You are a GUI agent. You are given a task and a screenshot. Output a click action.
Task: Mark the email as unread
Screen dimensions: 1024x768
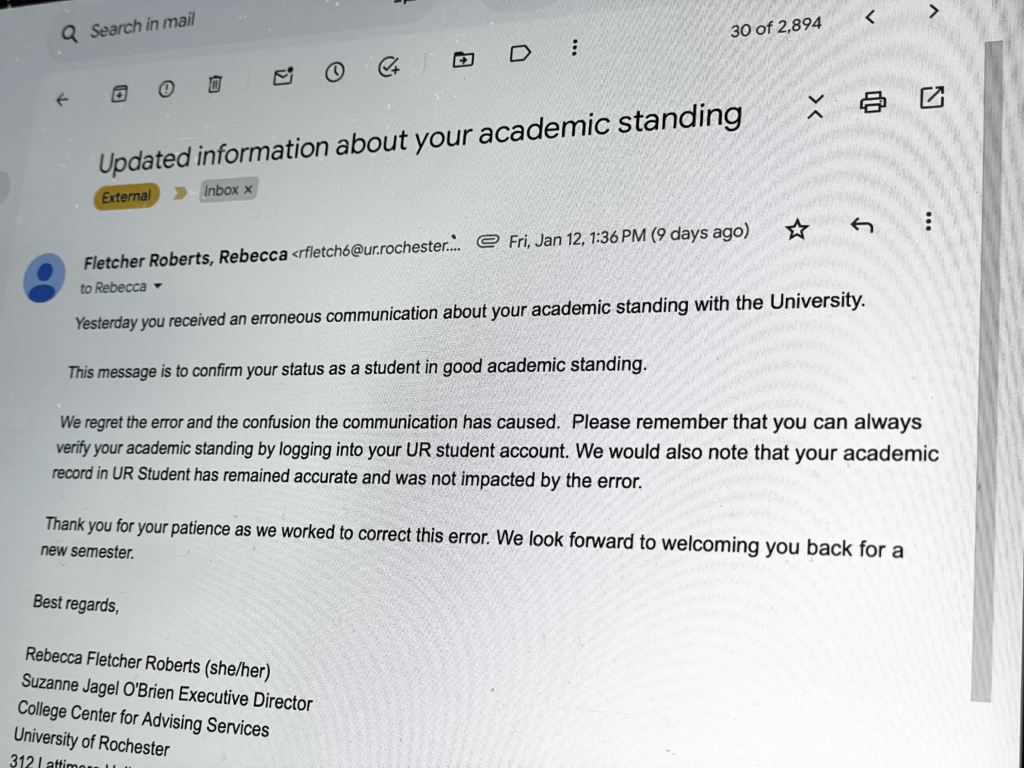[x=283, y=76]
